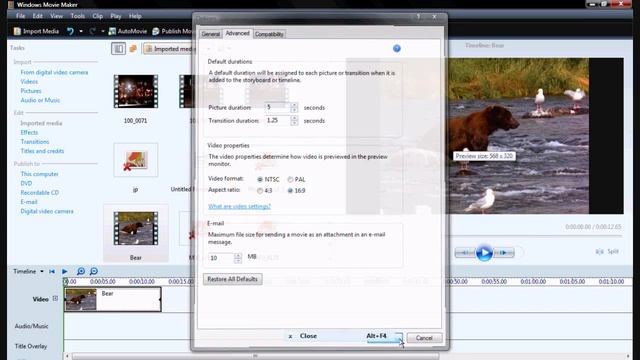Click the grayed redo arrow icon
Viewport: 640px width, 360px height.
(92, 31)
